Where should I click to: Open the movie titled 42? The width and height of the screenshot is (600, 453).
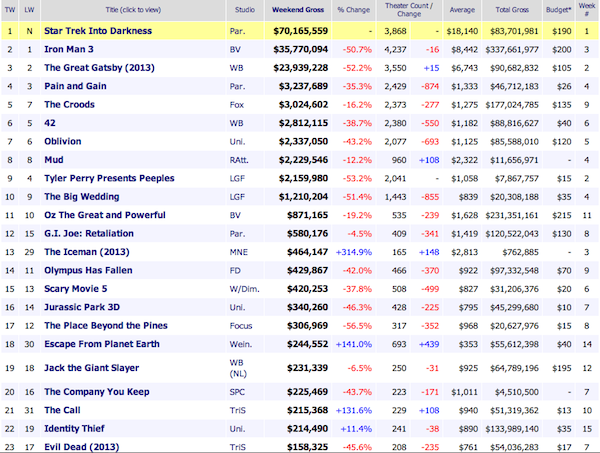(50, 123)
